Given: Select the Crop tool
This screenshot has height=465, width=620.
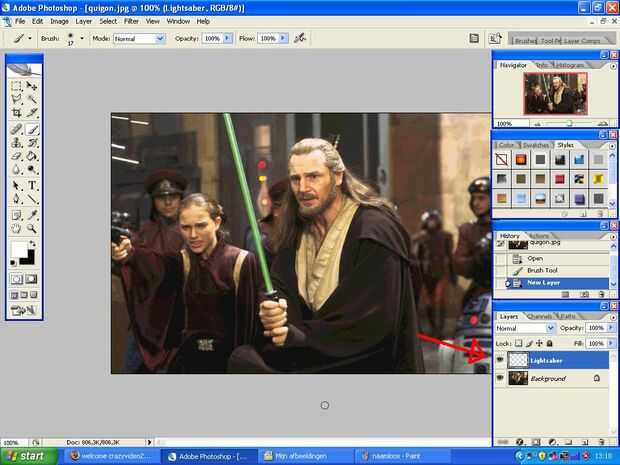Looking at the screenshot, I should pyautogui.click(x=17, y=113).
